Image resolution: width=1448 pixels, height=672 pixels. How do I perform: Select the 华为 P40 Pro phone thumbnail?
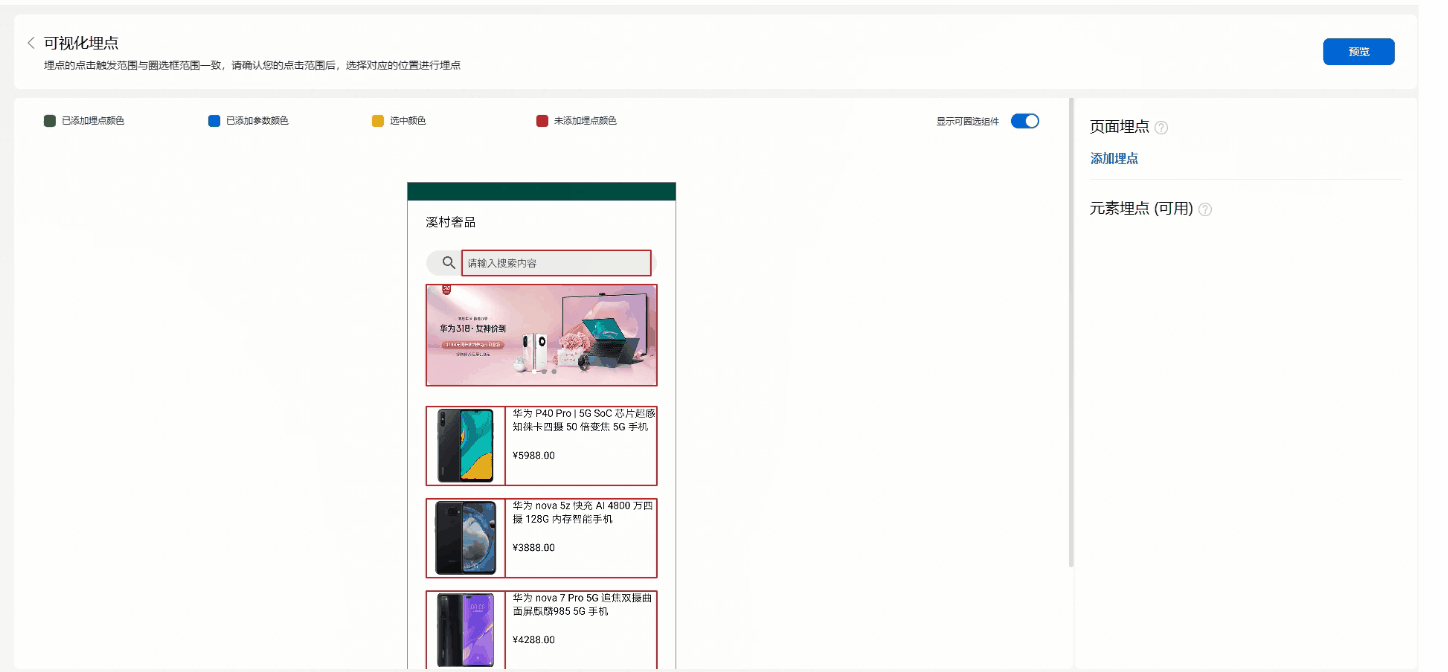pyautogui.click(x=465, y=446)
